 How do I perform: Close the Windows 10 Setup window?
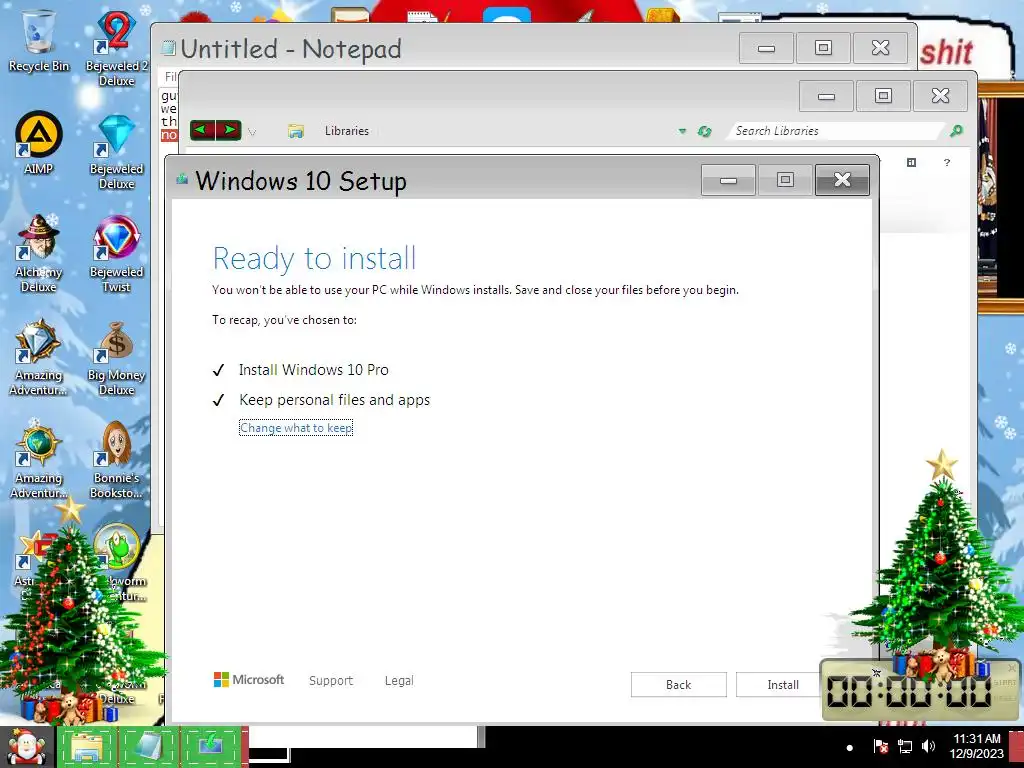[x=842, y=180]
